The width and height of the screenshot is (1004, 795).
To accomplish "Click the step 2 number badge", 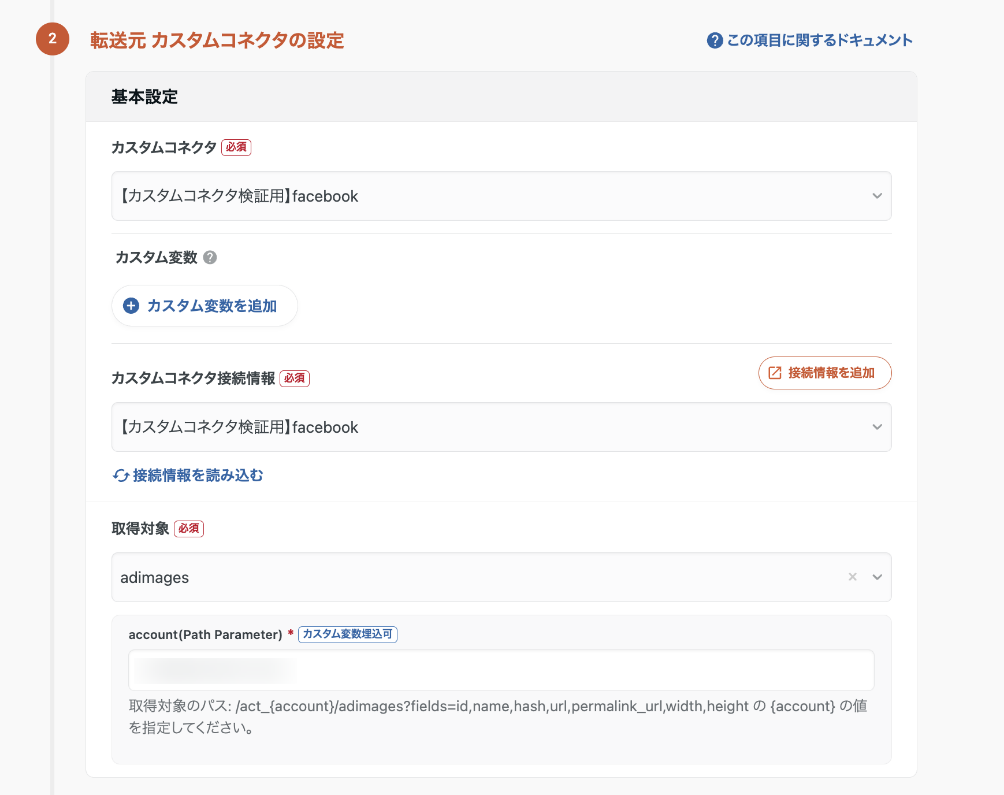I will point(52,40).
